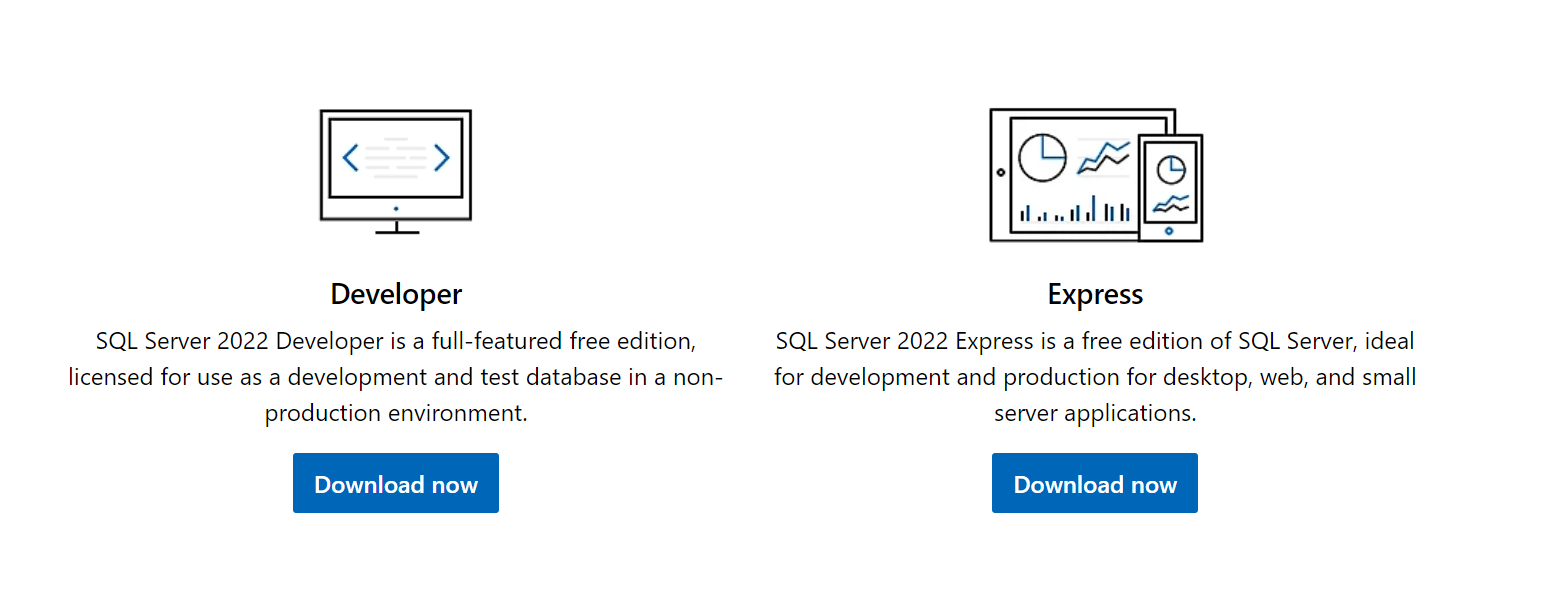The image size is (1558, 601).
Task: Click the text "SQL Server 2022 Developer is a full-featured free edition"
Action: point(392,341)
